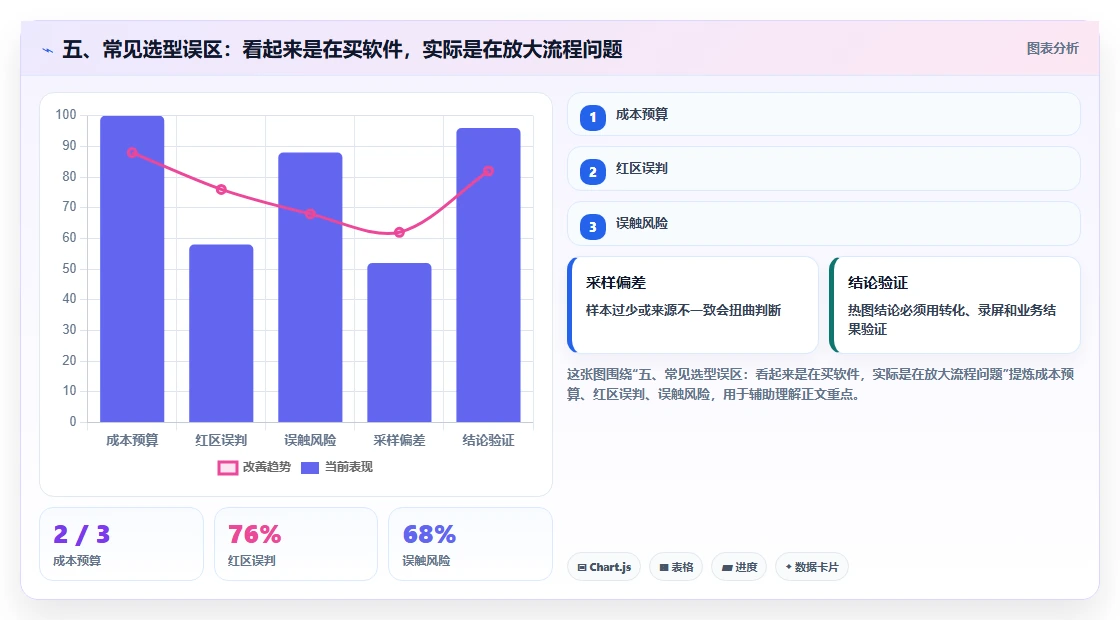Toggle the 改善趋势 legend swatch
1120x620 pixels.
click(227, 468)
